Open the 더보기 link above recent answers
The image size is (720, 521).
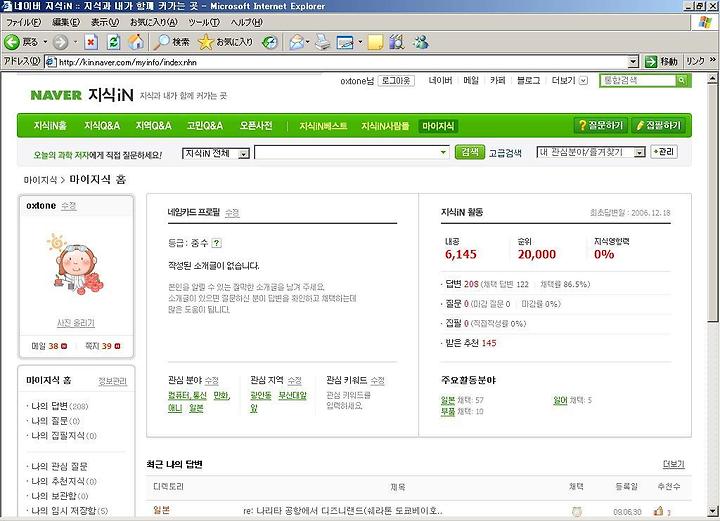tap(674, 465)
